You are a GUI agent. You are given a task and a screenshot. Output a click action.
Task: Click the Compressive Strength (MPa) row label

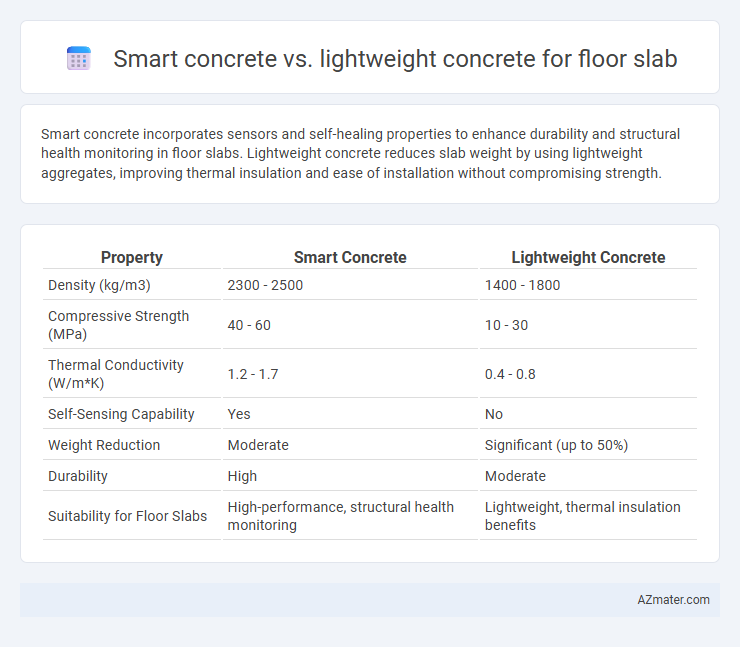click(x=118, y=325)
